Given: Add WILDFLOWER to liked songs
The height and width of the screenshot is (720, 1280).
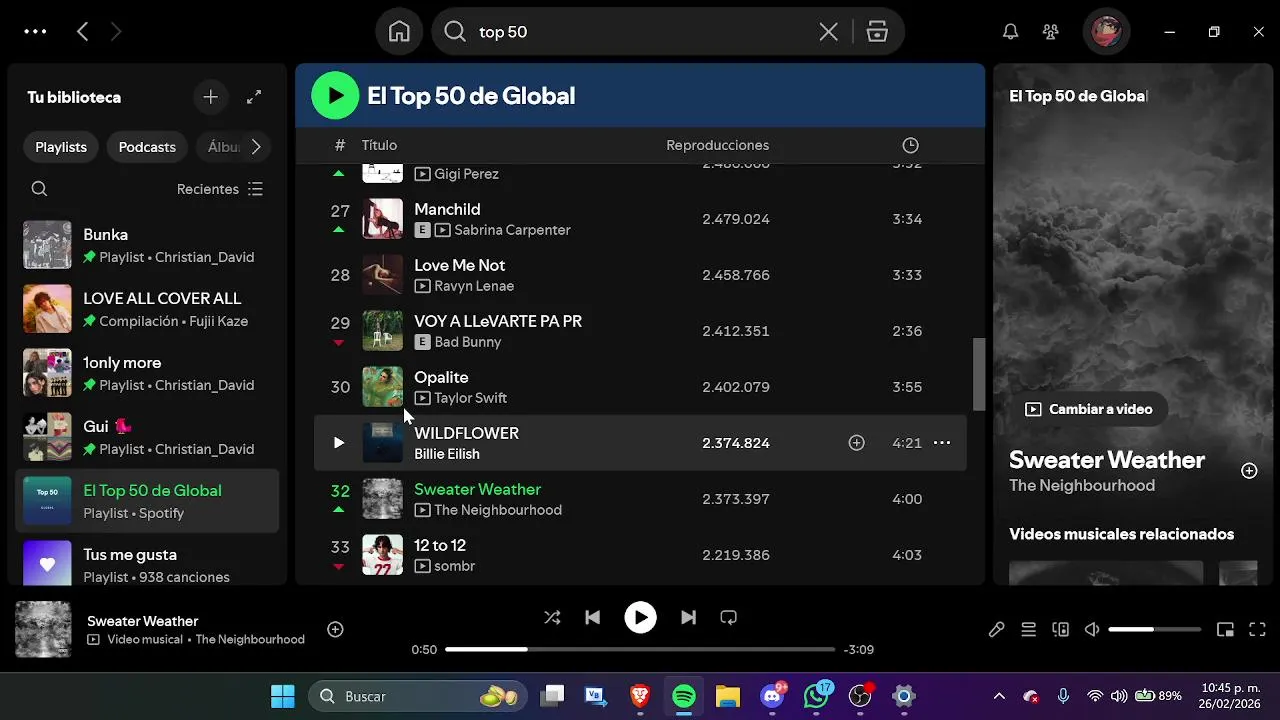Looking at the screenshot, I should 856,443.
